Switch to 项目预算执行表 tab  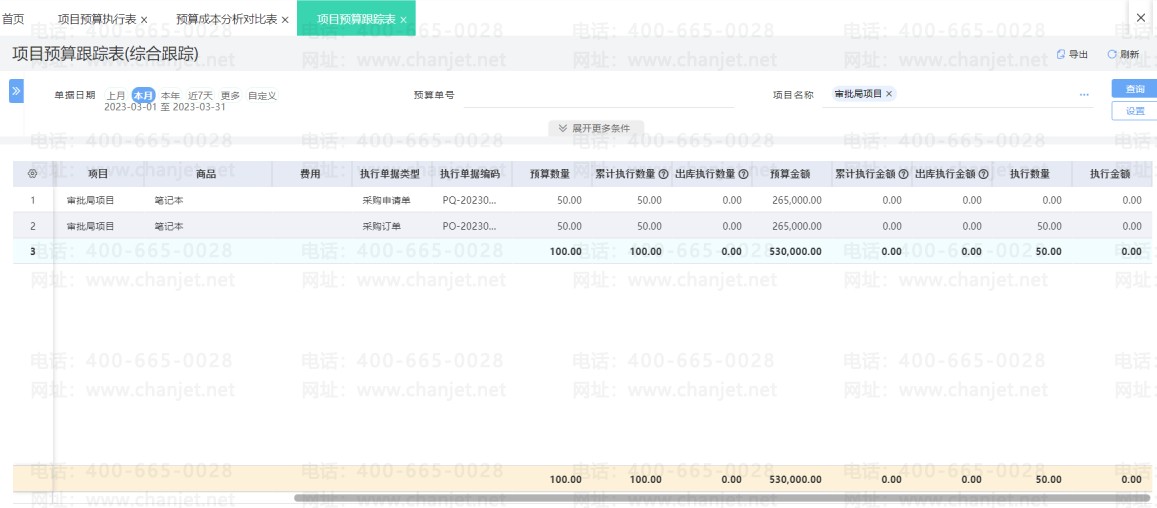(97, 19)
